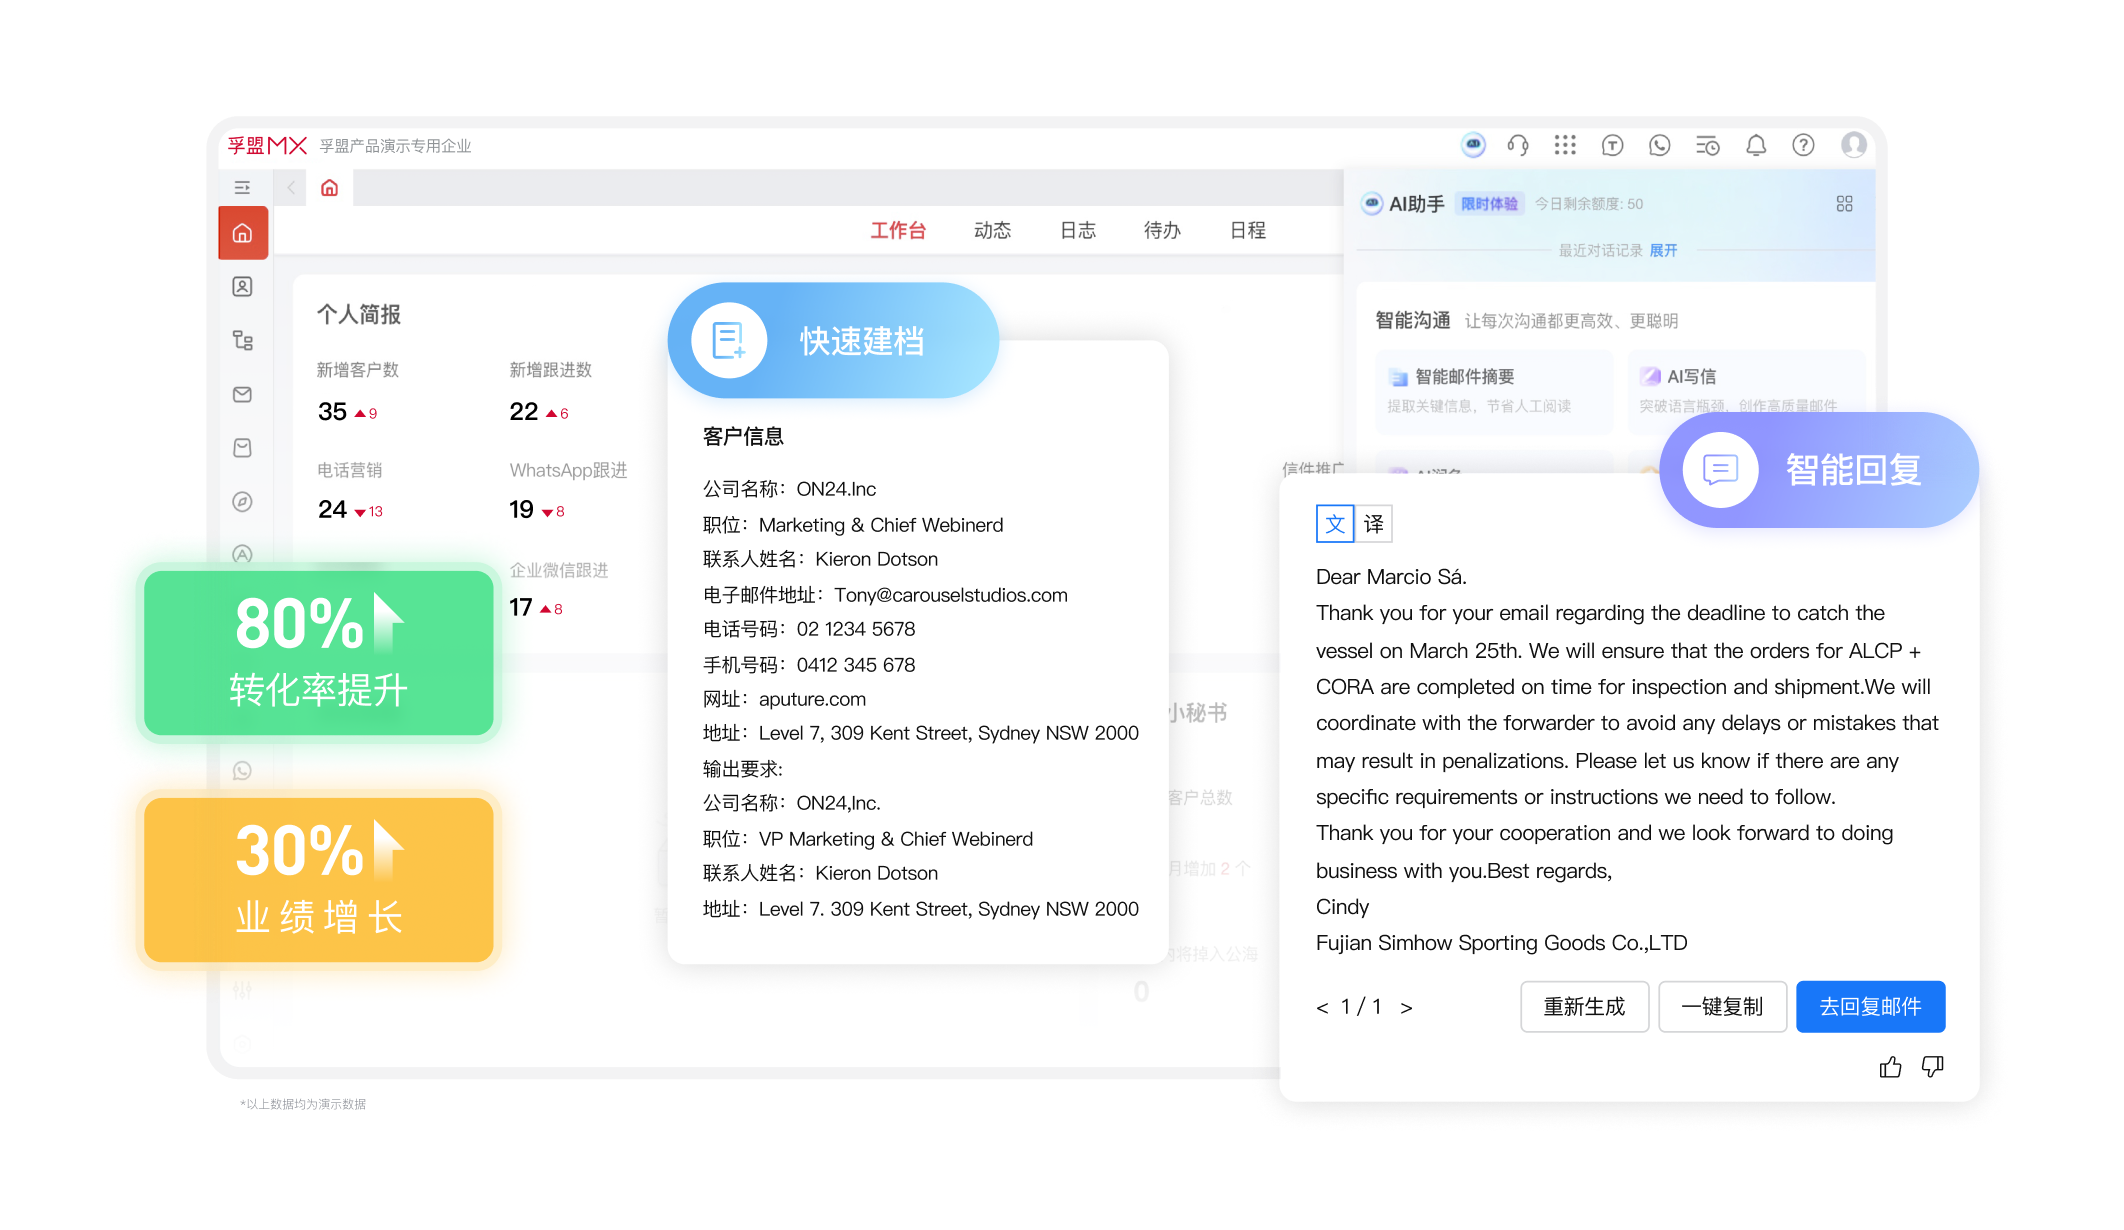This screenshot has width=2124, height=1230.
Task: Switch to the 待办 tab
Action: pyautogui.click(x=1161, y=230)
